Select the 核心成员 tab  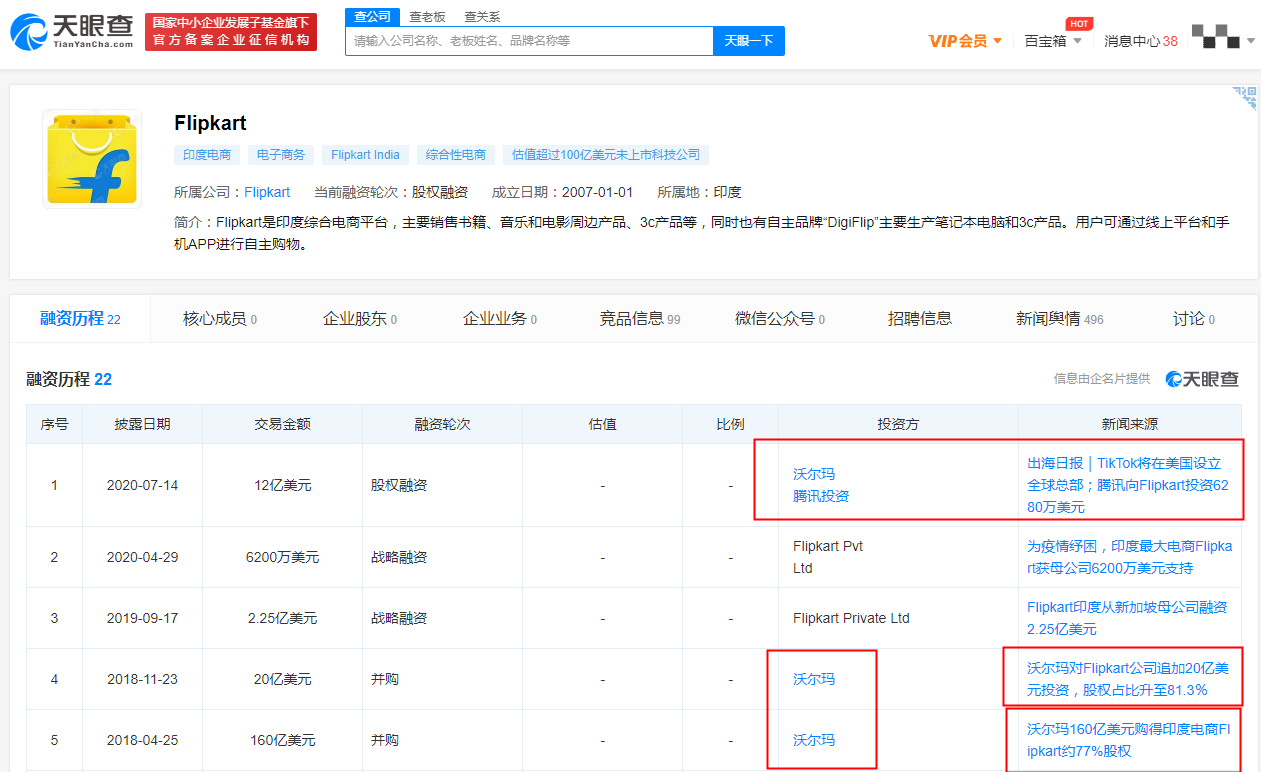220,319
